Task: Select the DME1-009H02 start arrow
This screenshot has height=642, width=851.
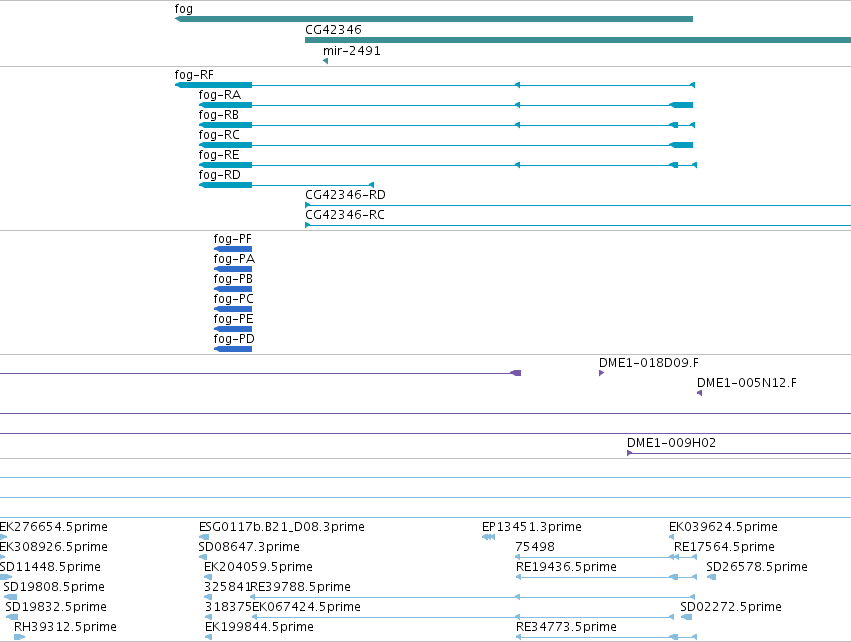Action: click(x=630, y=453)
